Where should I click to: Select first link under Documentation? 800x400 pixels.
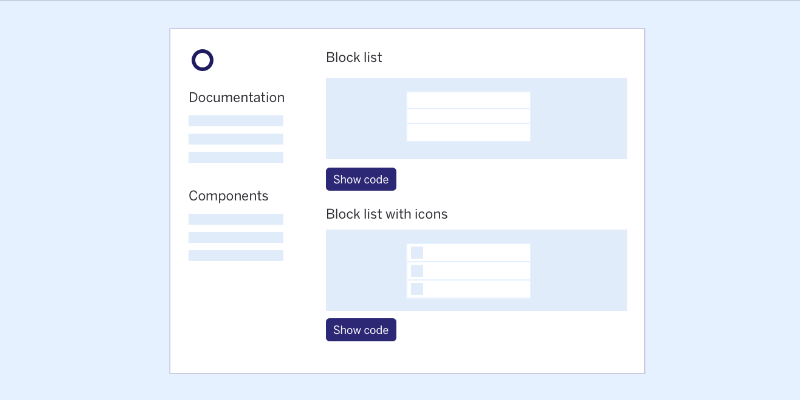click(235, 121)
